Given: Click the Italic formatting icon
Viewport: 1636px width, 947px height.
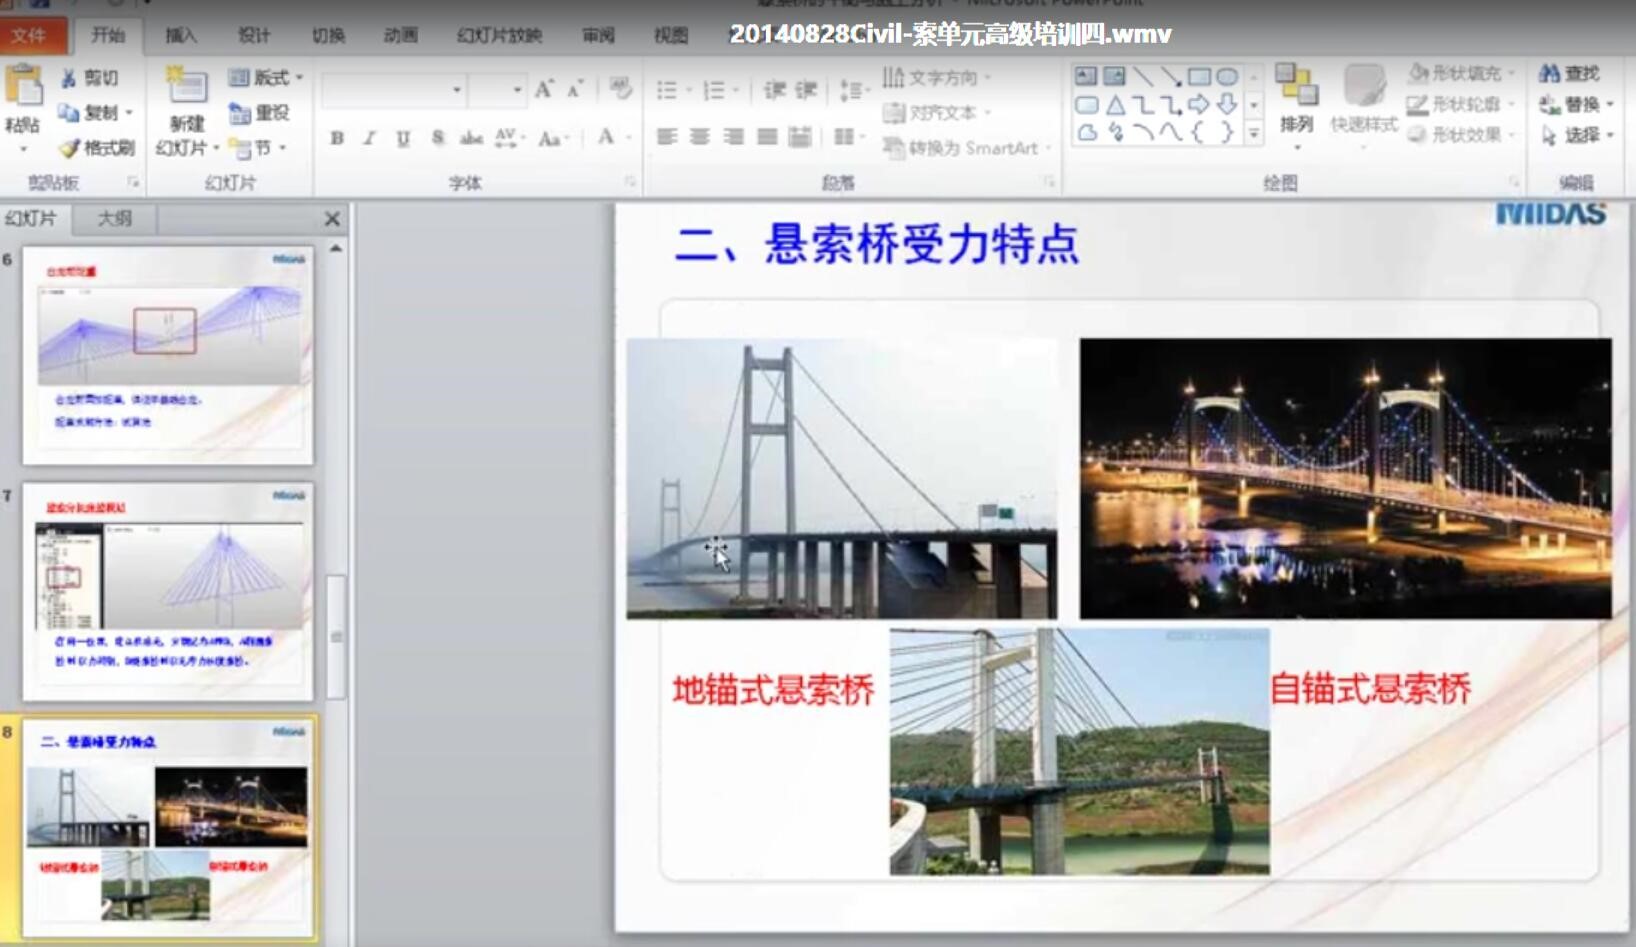Looking at the screenshot, I should tap(369, 137).
